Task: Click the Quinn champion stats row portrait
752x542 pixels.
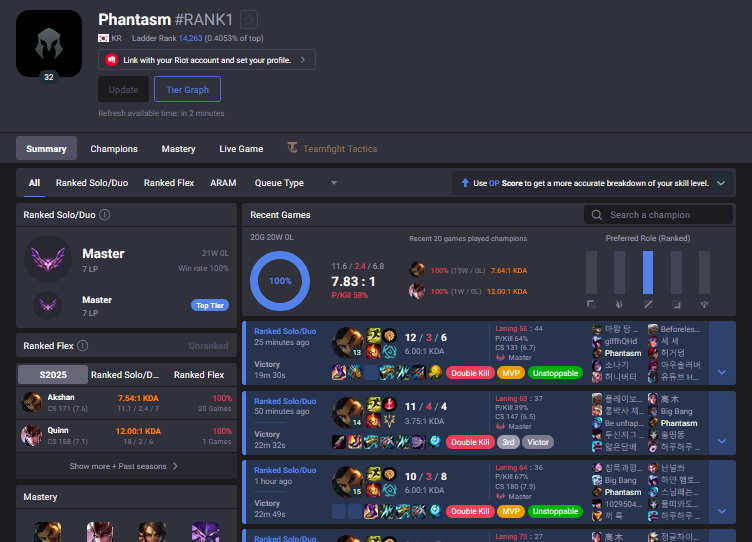Action: pyautogui.click(x=32, y=436)
